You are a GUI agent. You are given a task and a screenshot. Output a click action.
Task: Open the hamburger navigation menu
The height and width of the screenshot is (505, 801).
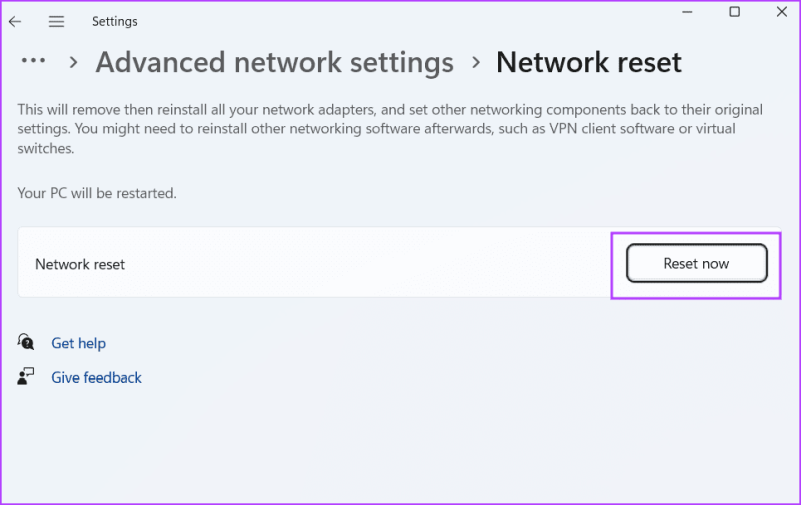point(56,21)
